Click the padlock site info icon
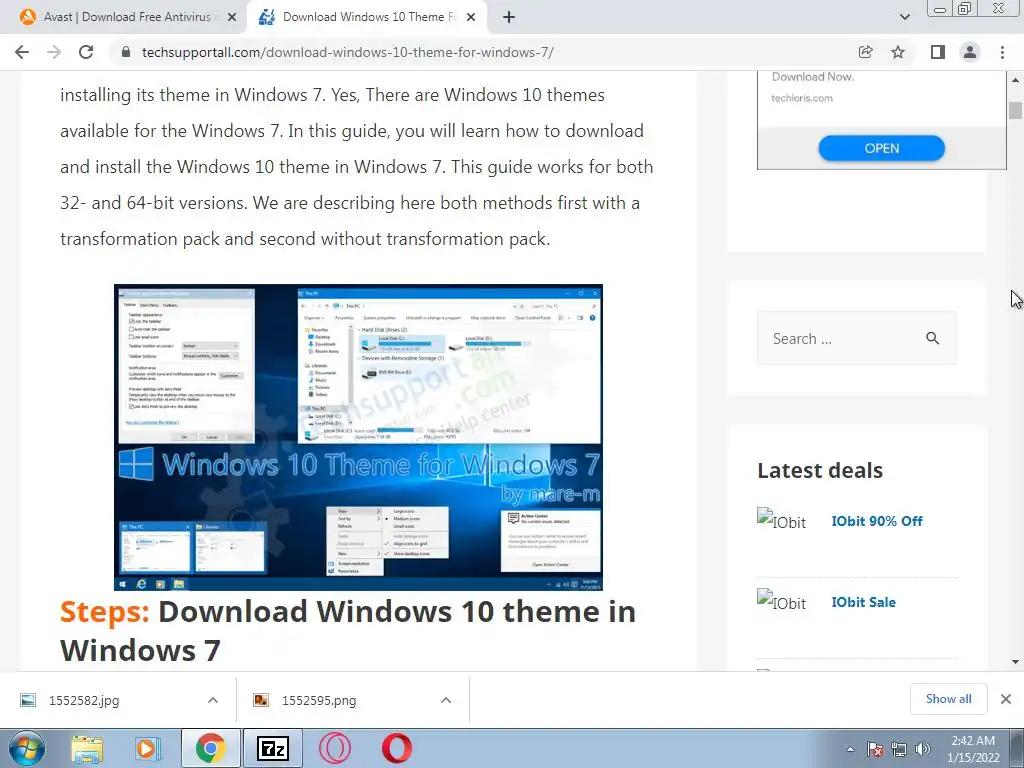 [x=126, y=52]
